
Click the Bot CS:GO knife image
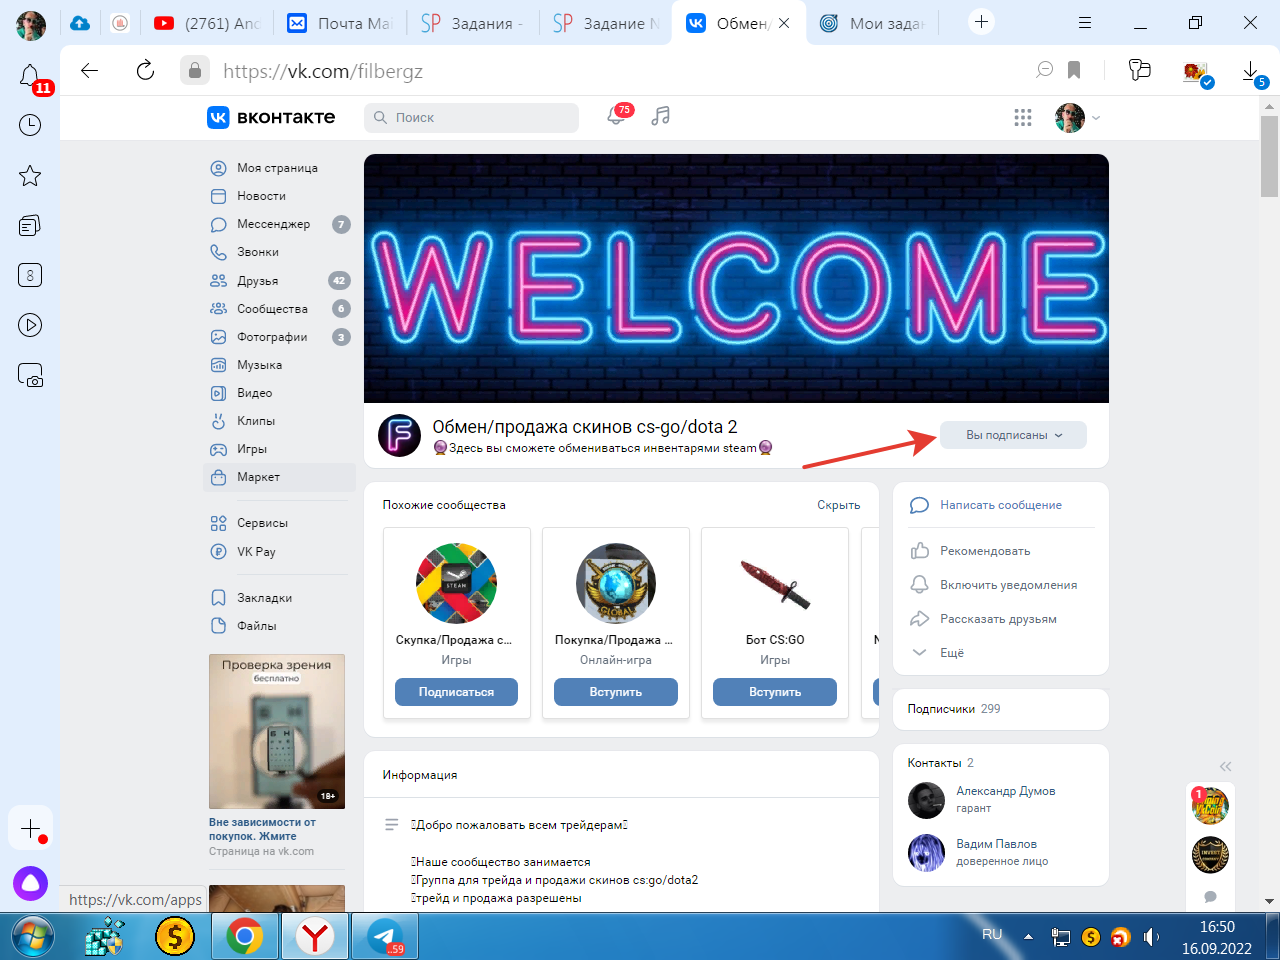(775, 584)
